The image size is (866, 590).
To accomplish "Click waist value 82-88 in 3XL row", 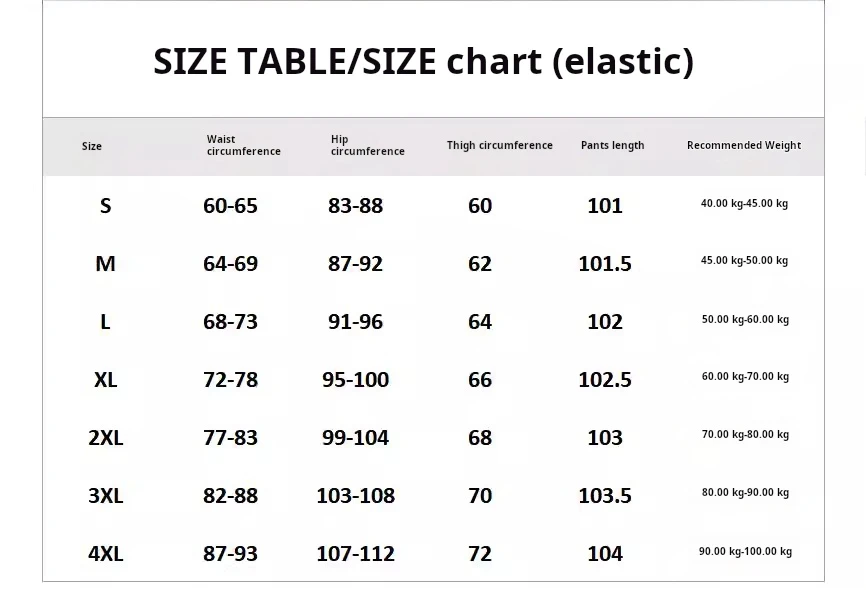I will (230, 496).
